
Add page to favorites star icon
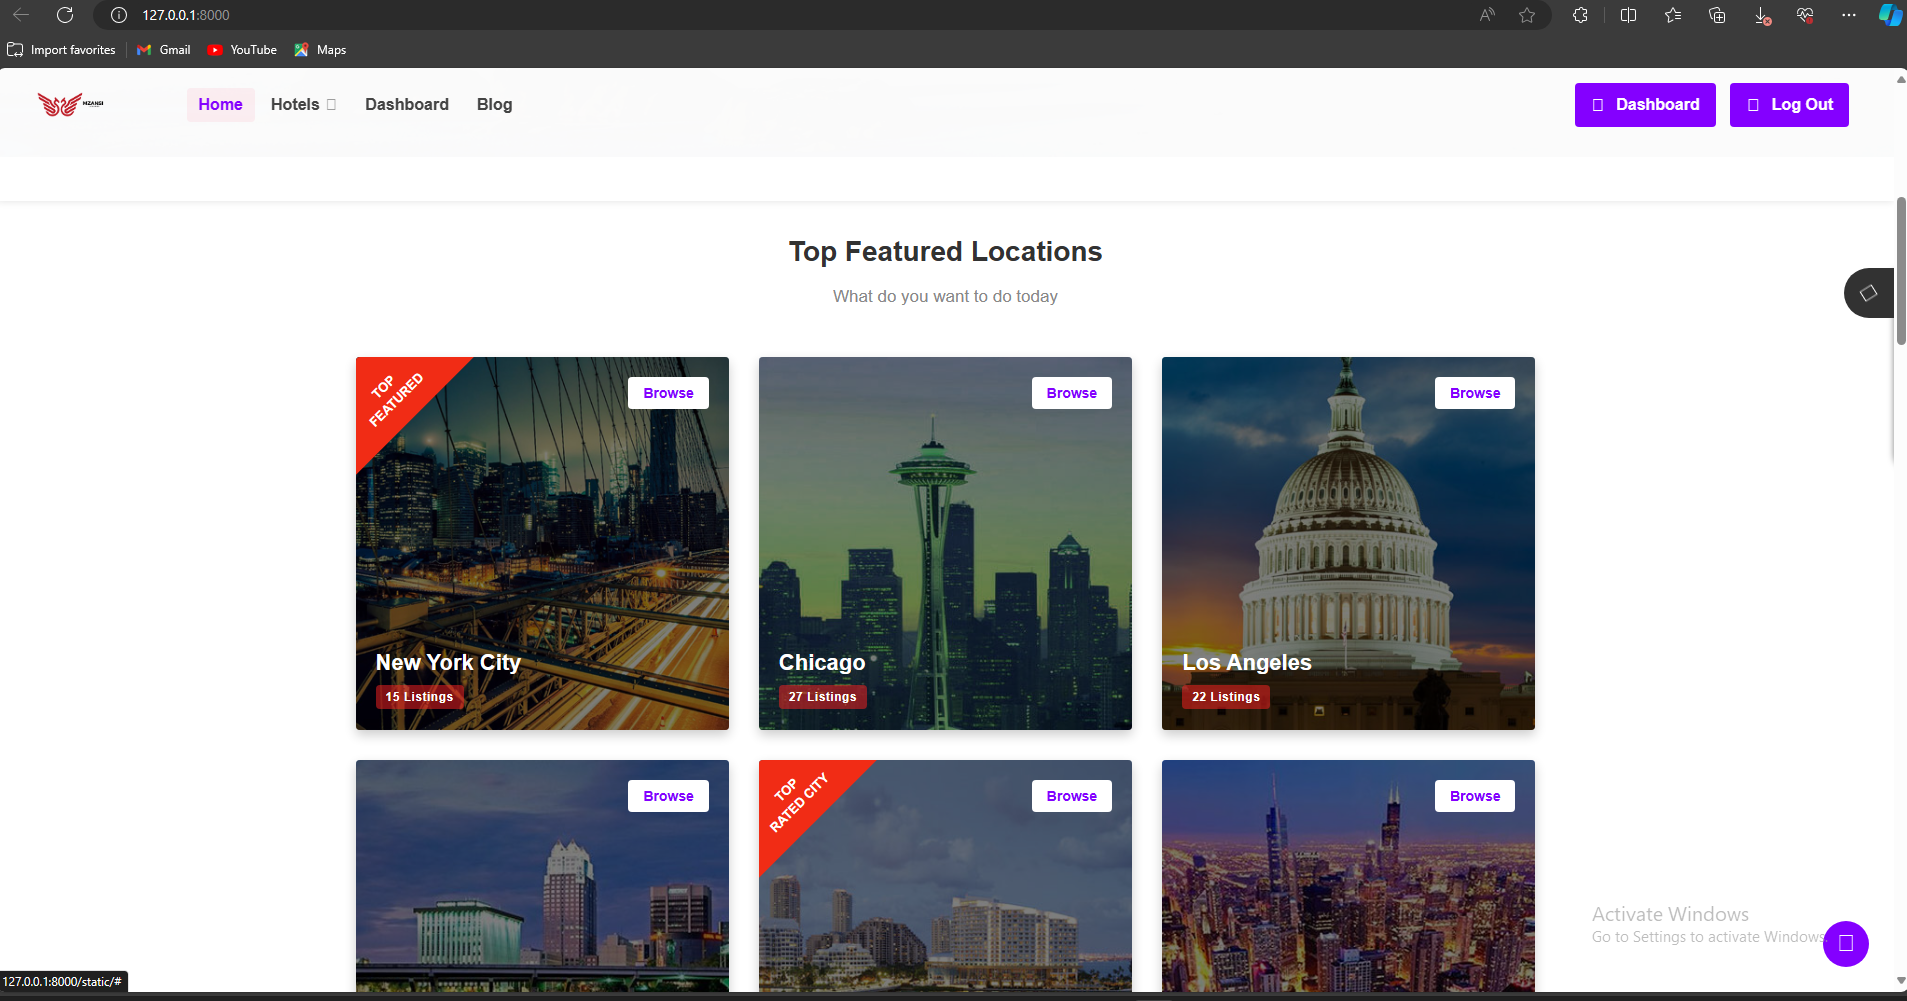tap(1527, 15)
